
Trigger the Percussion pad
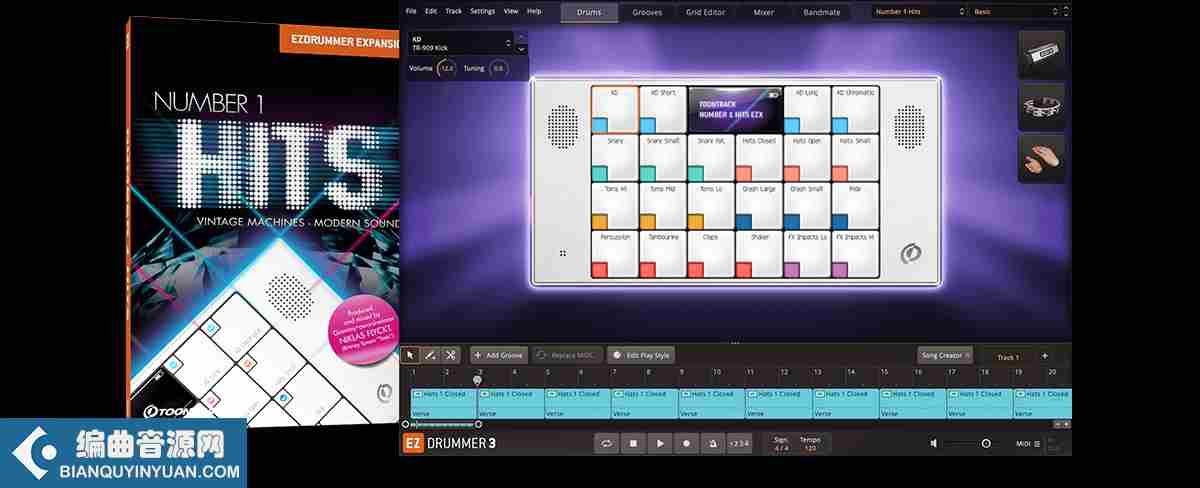[614, 254]
